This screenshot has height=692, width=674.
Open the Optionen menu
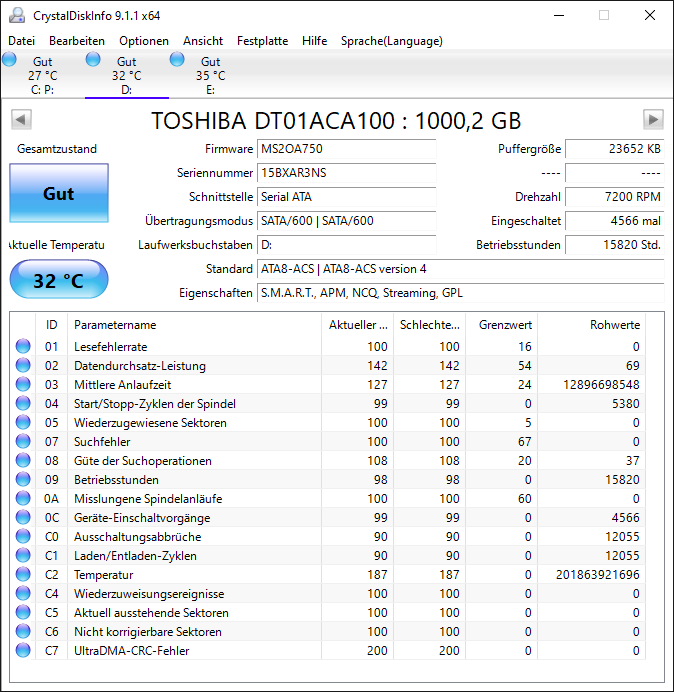point(144,41)
